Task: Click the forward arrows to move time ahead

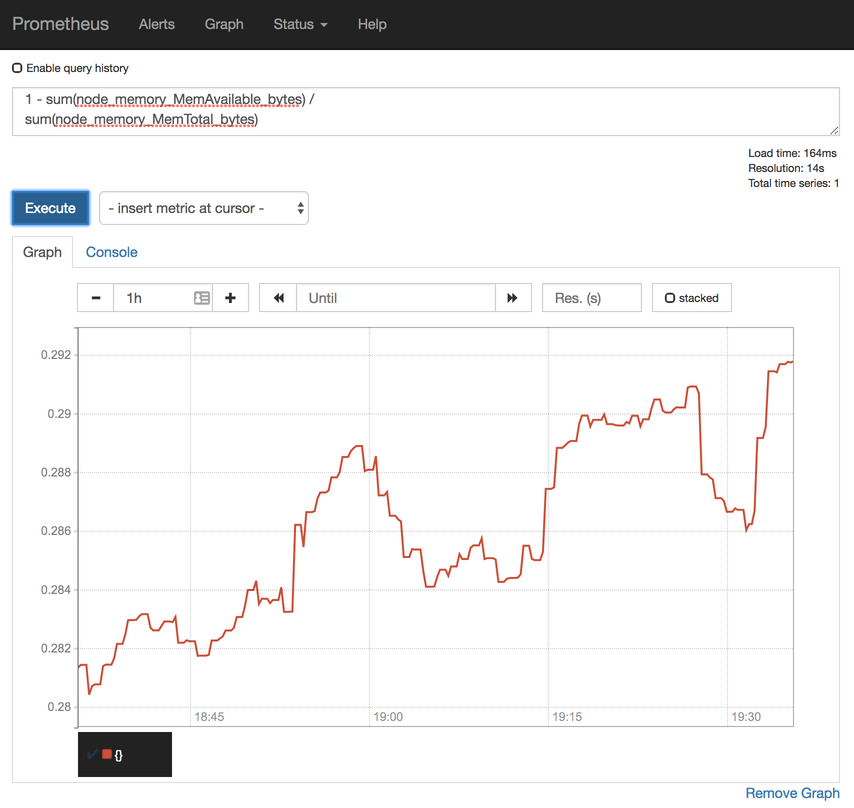Action: point(513,297)
